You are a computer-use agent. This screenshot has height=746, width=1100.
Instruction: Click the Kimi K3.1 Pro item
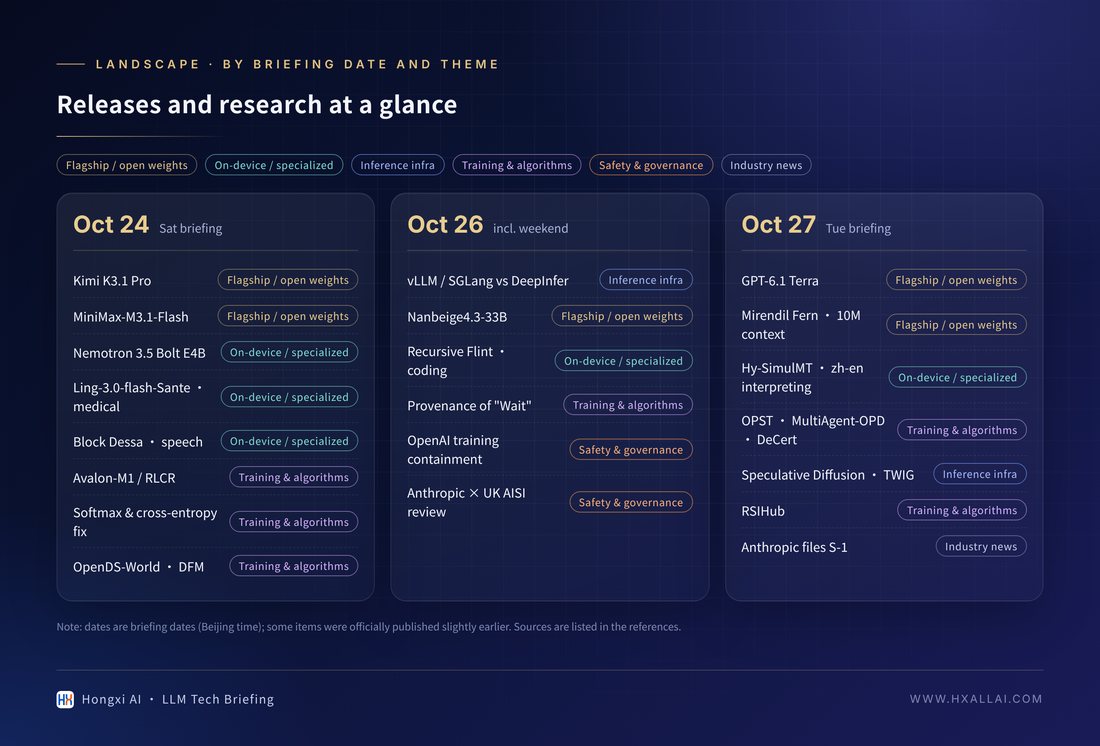click(112, 280)
